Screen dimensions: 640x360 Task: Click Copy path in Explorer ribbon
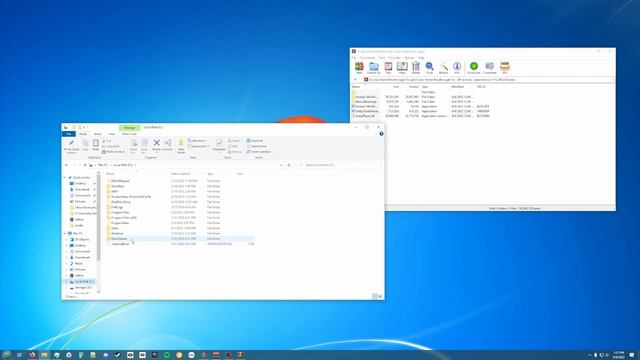pyautogui.click(x=111, y=146)
